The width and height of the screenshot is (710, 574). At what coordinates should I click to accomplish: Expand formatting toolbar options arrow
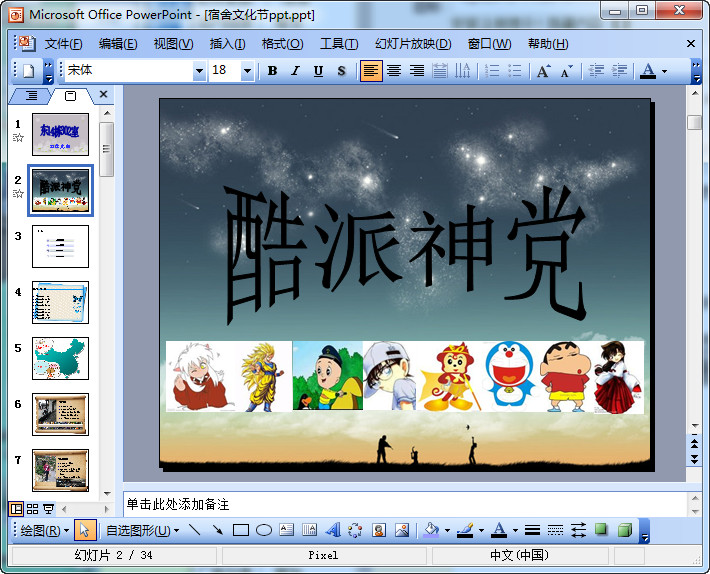tap(696, 71)
